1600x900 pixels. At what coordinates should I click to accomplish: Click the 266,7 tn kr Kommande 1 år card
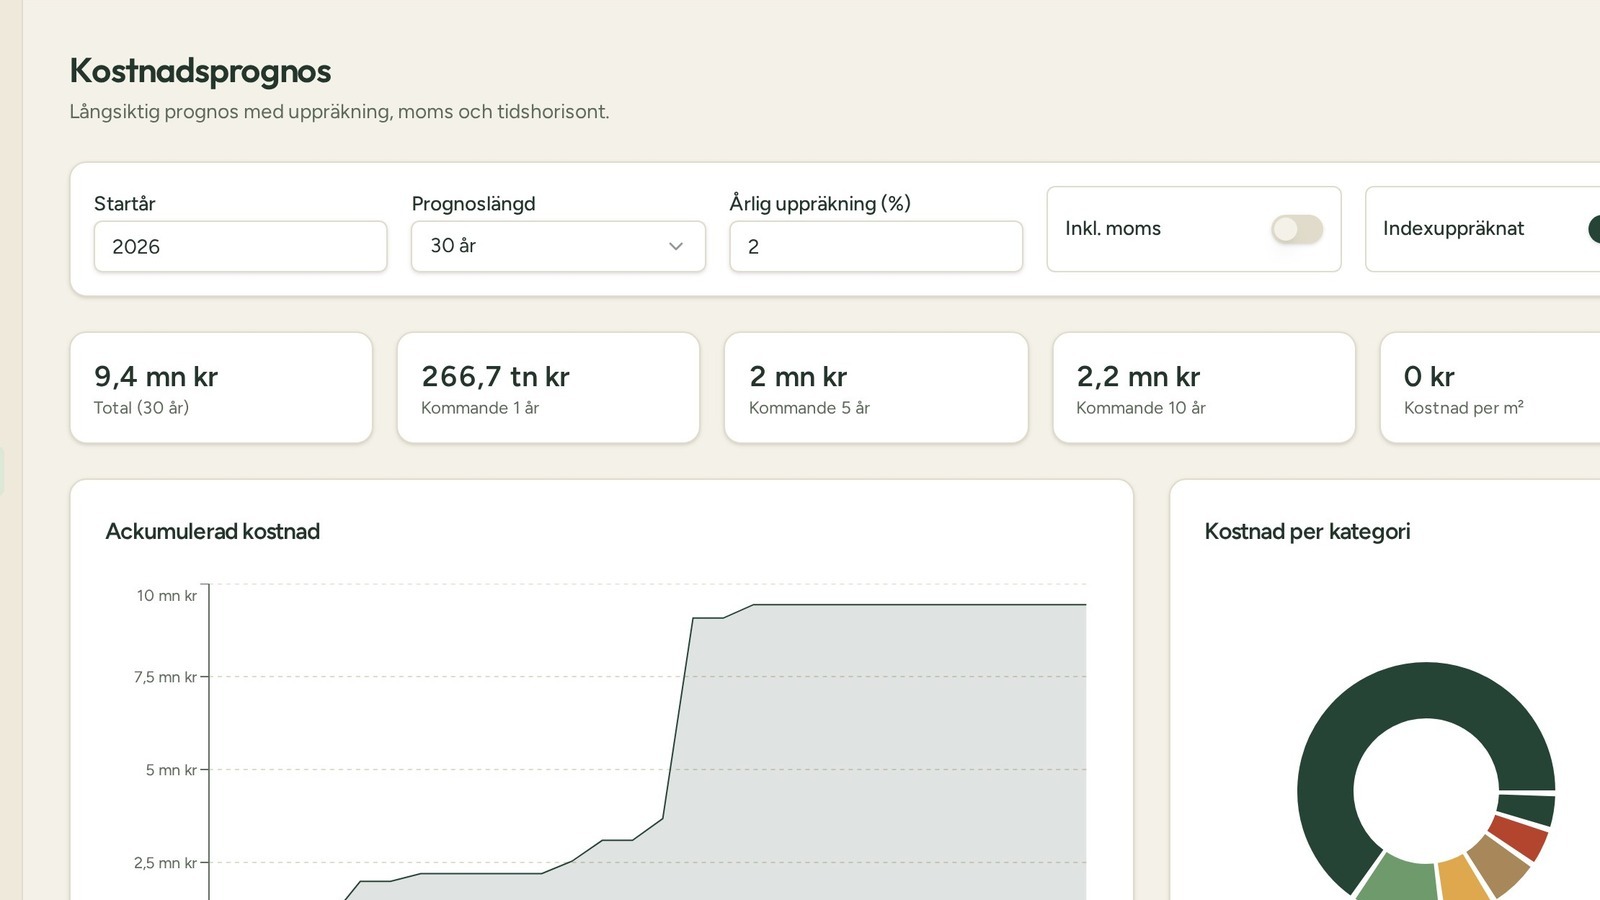point(548,388)
